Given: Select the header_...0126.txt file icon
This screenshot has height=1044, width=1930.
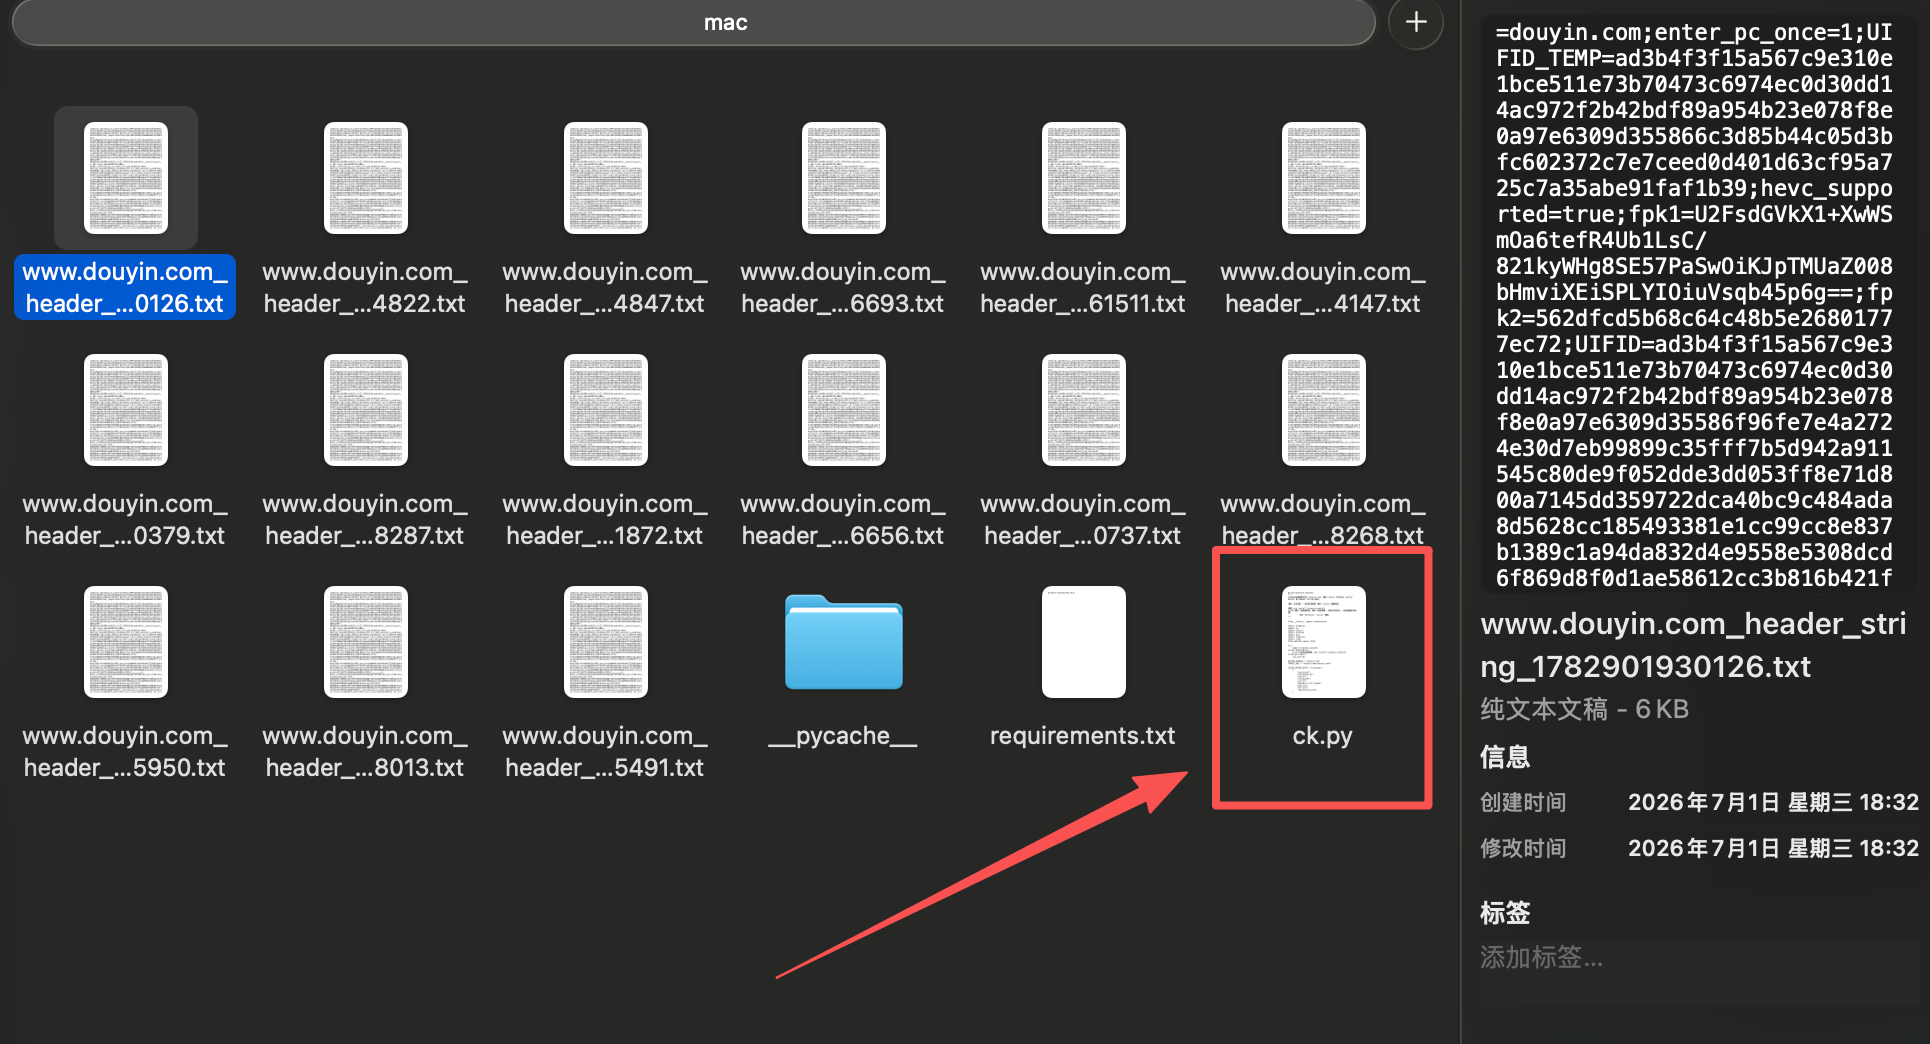Looking at the screenshot, I should [126, 178].
